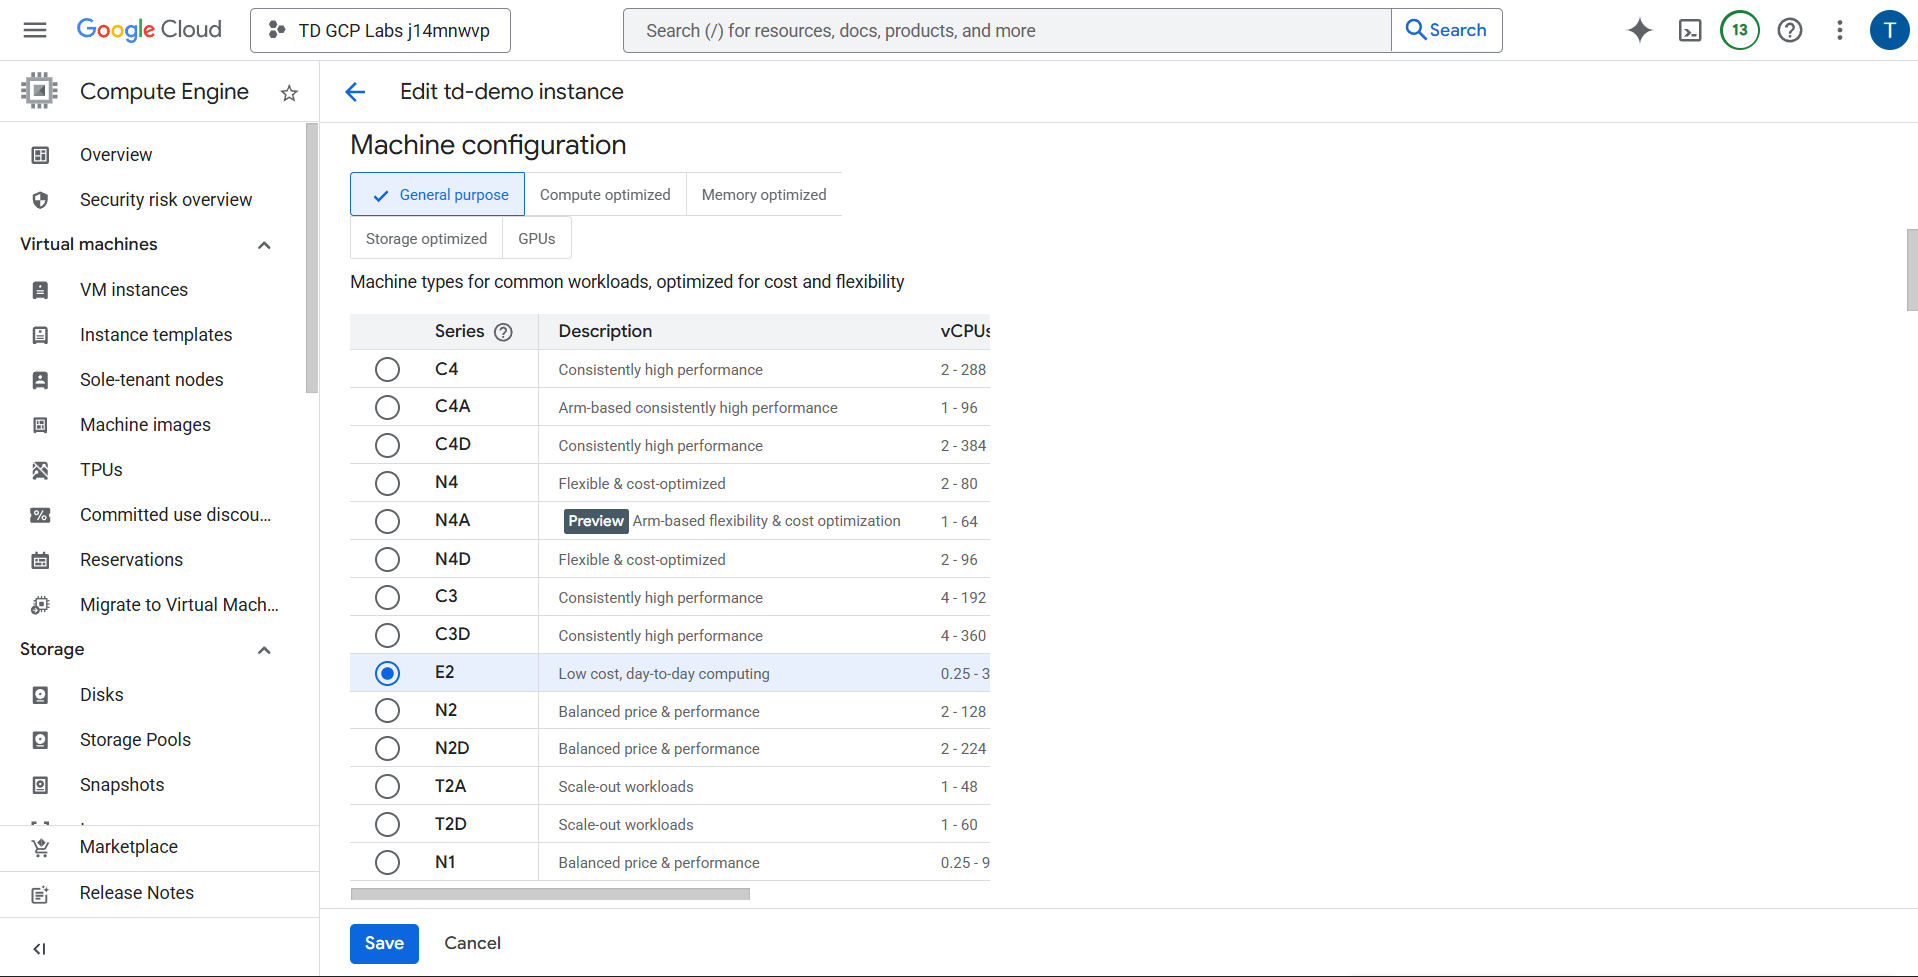The height and width of the screenshot is (977, 1918).
Task: Click the Series help info icon
Action: coord(503,332)
